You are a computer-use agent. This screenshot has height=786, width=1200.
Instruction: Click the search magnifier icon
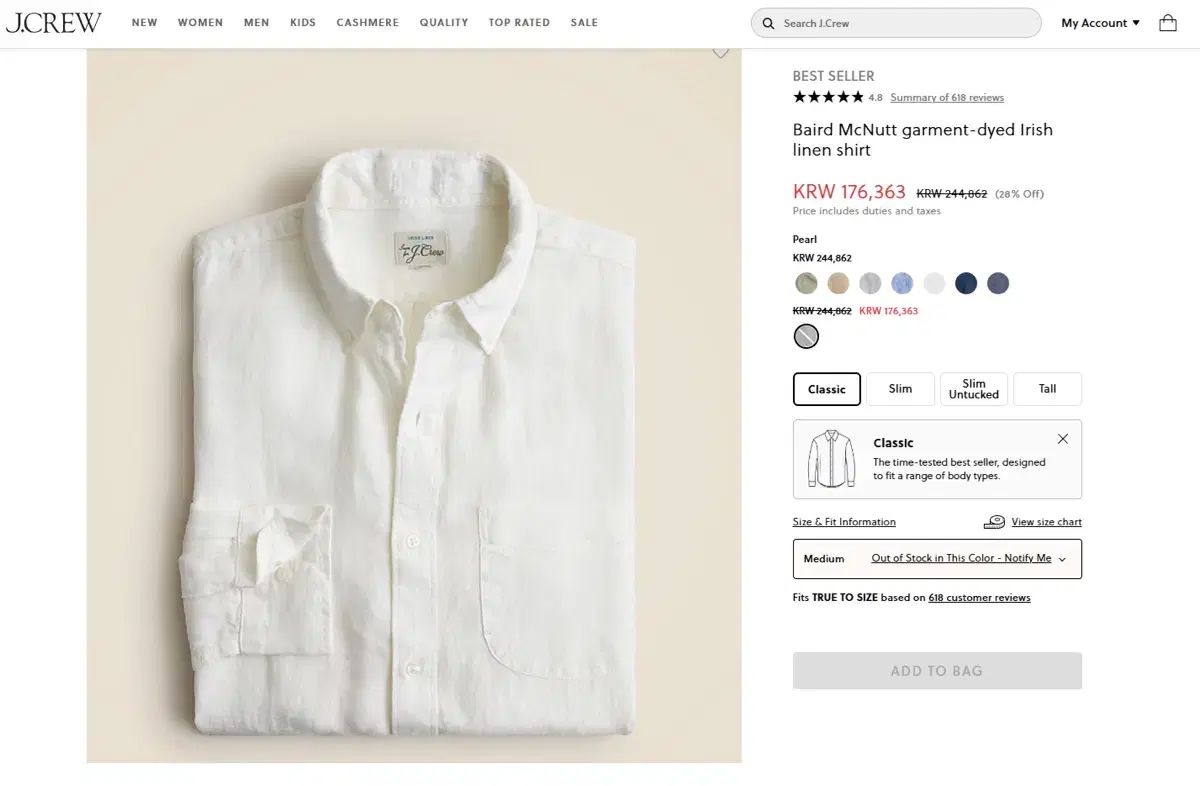tap(769, 22)
